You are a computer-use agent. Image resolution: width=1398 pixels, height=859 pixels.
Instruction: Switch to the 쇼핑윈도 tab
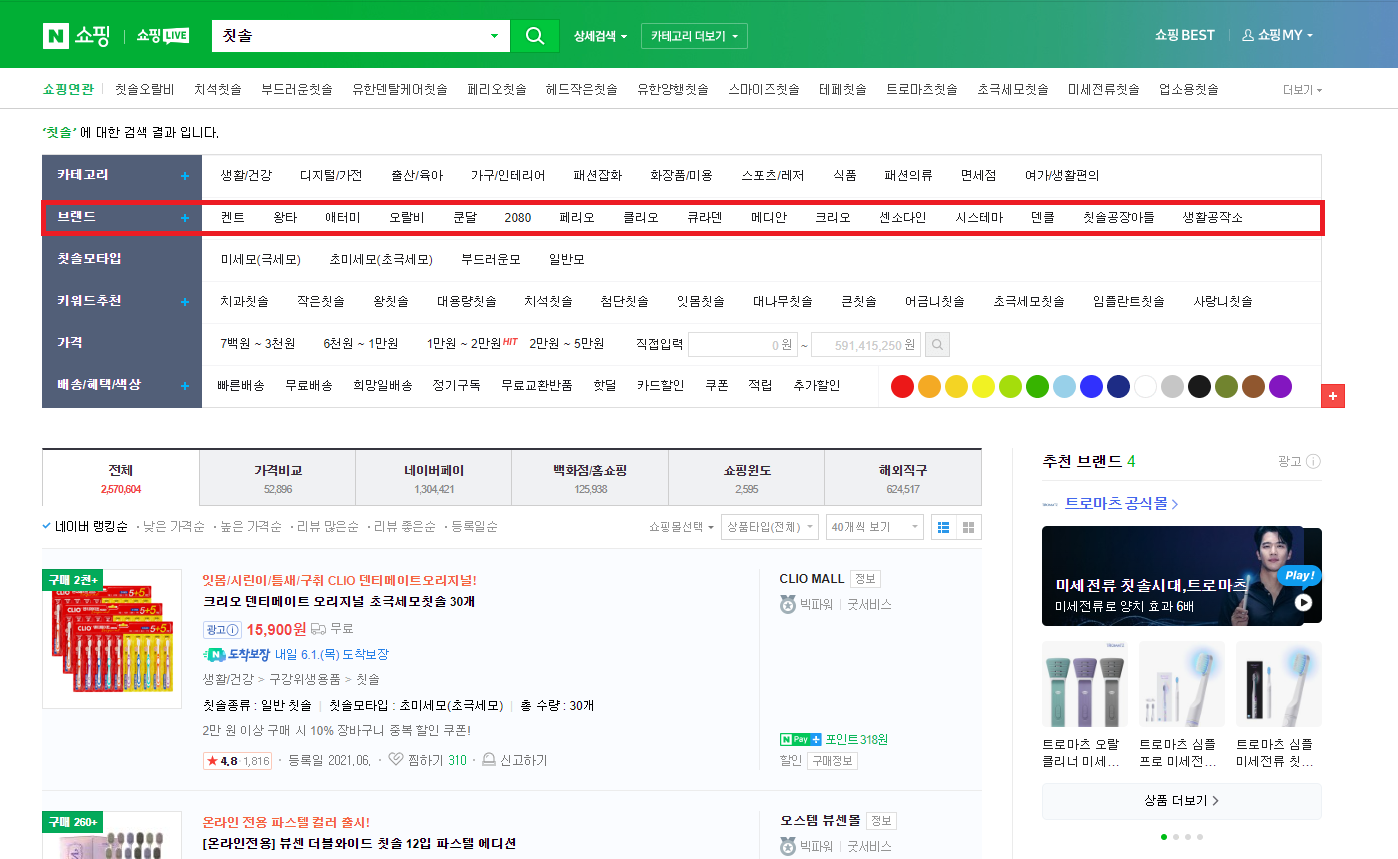(746, 478)
